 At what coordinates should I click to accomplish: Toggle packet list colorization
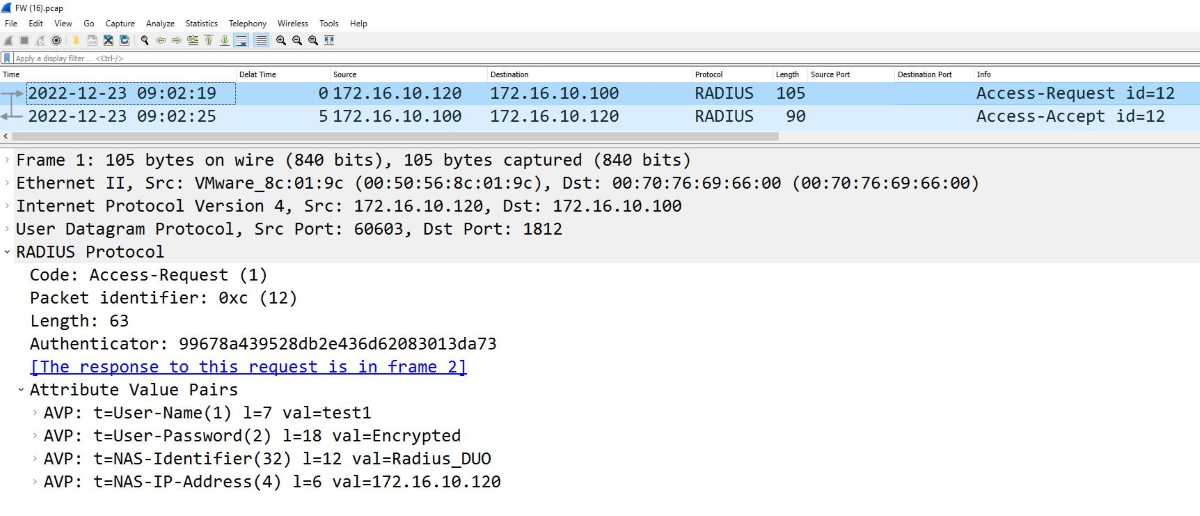261,40
